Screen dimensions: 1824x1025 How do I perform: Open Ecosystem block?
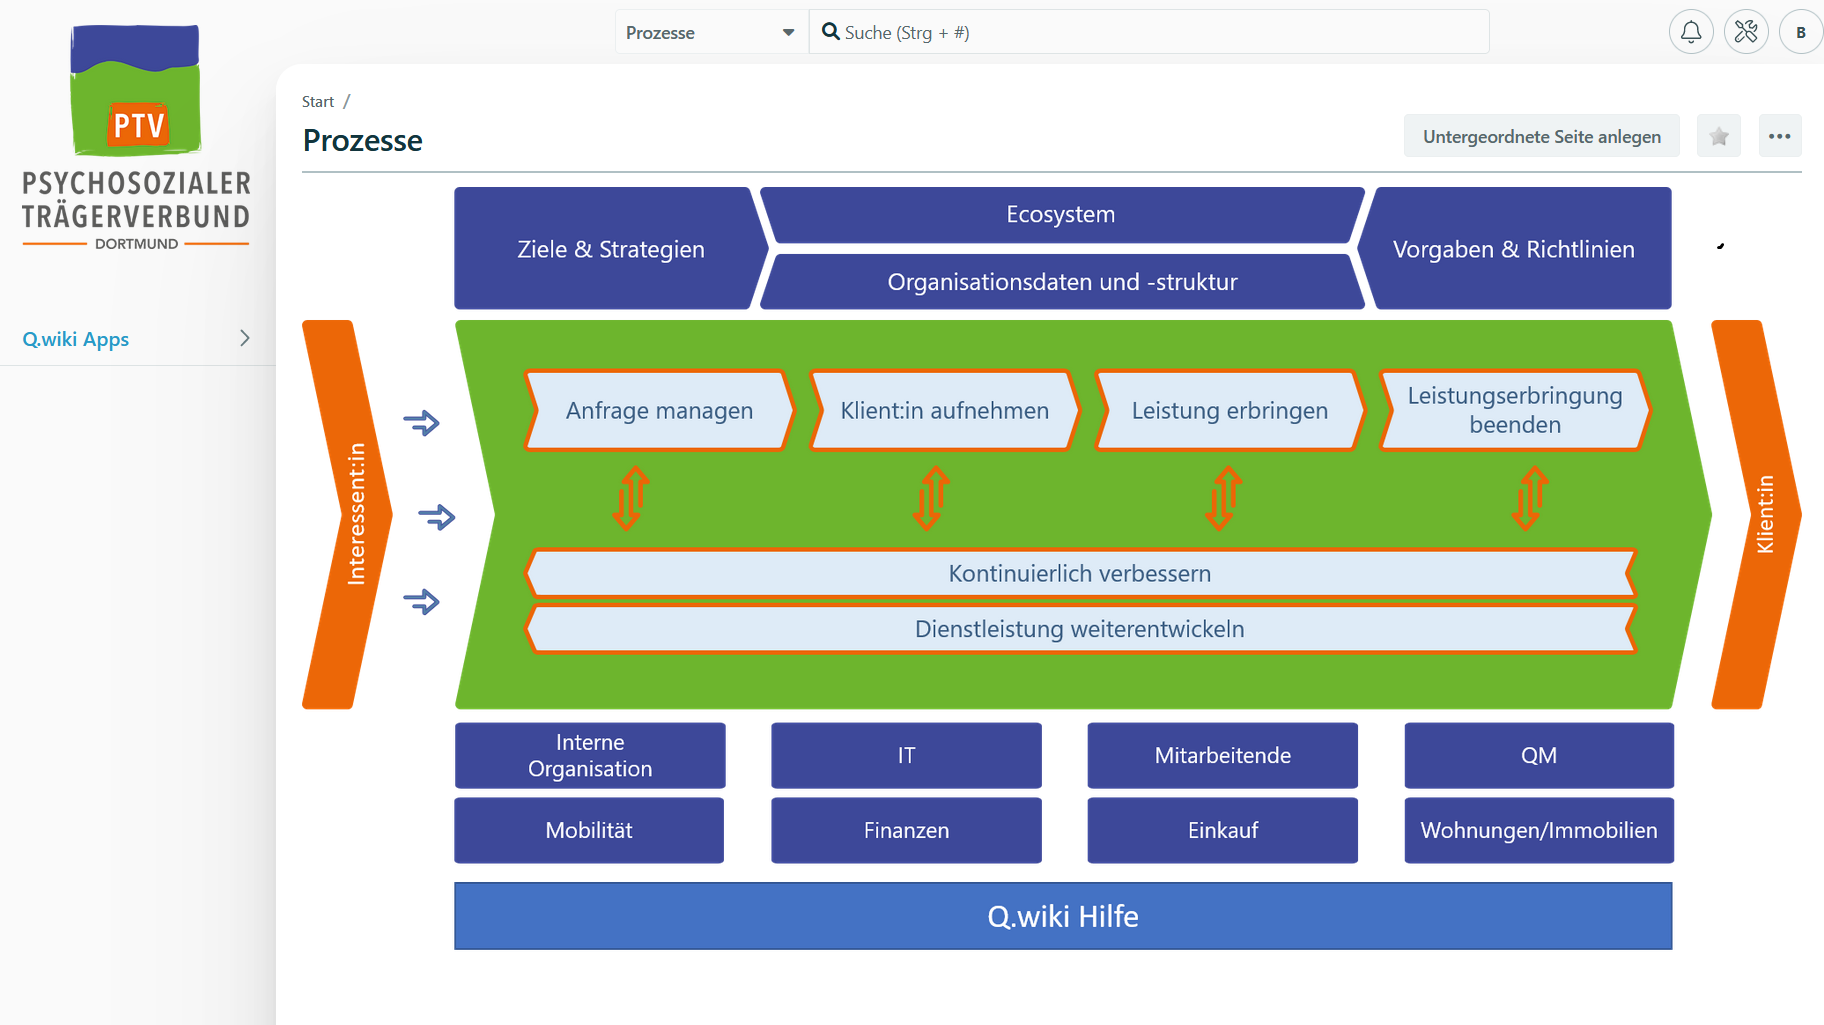(1061, 214)
